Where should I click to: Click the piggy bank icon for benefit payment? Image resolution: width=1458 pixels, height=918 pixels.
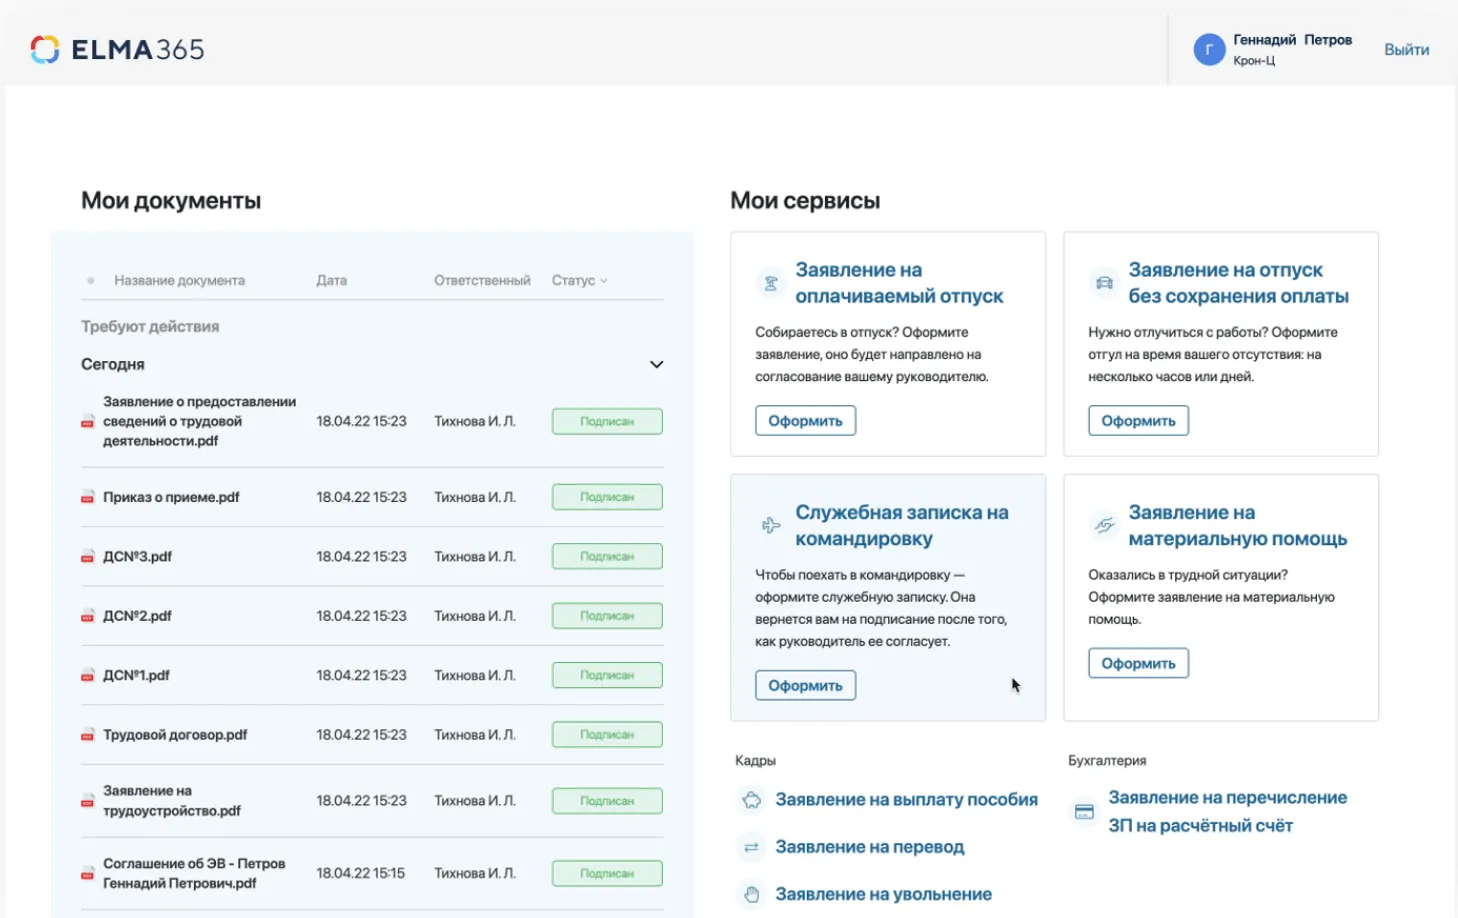coord(750,800)
